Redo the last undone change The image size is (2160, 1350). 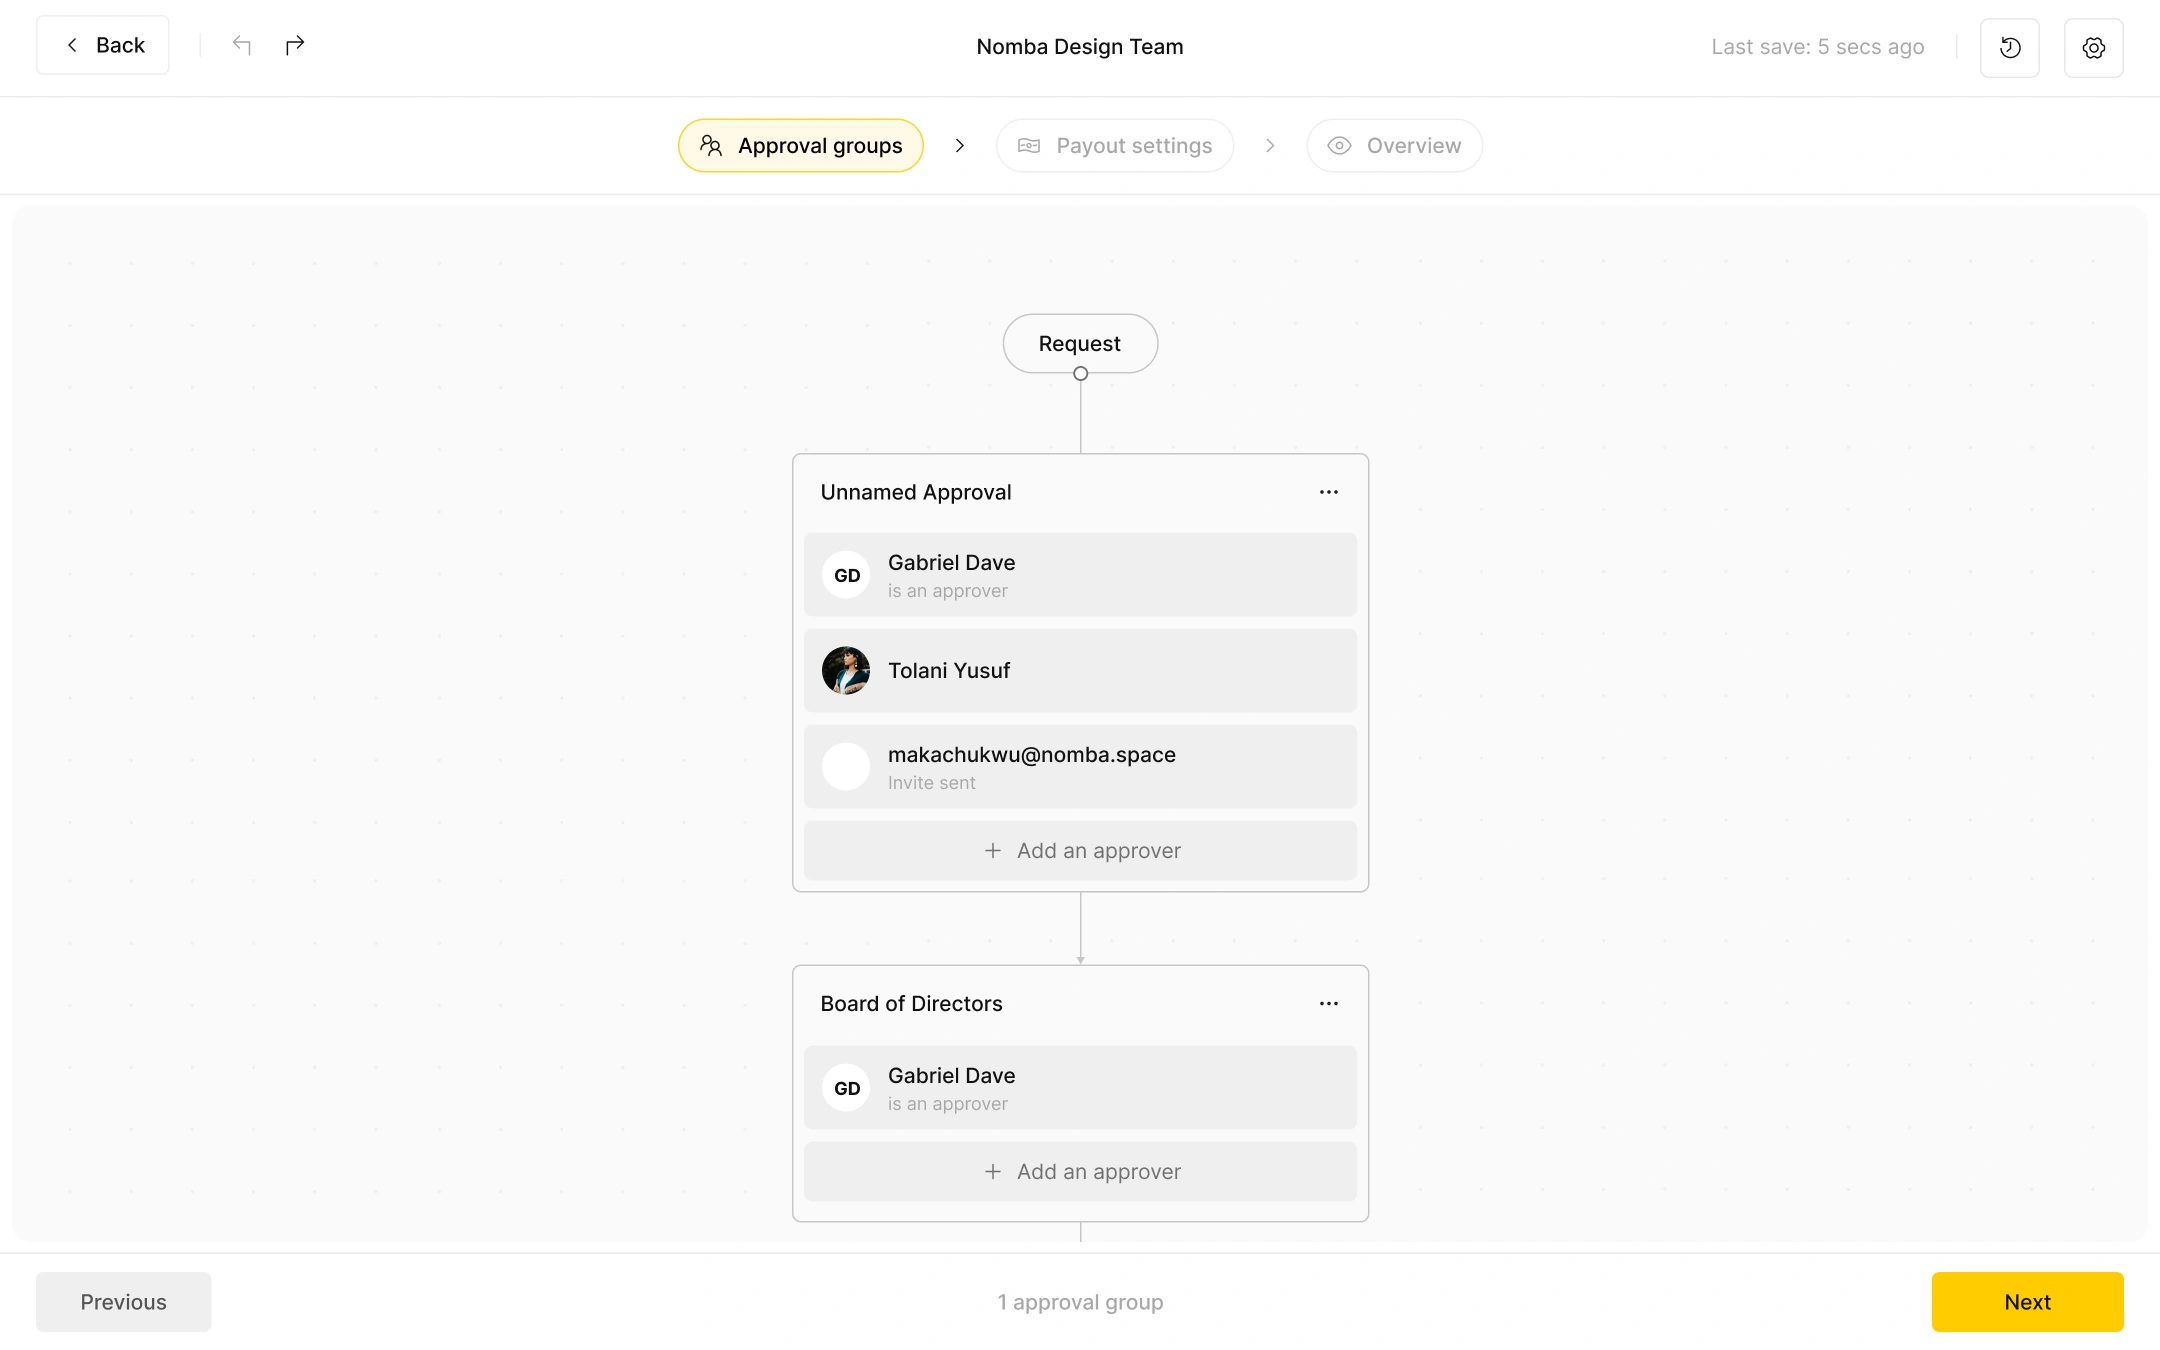click(295, 45)
